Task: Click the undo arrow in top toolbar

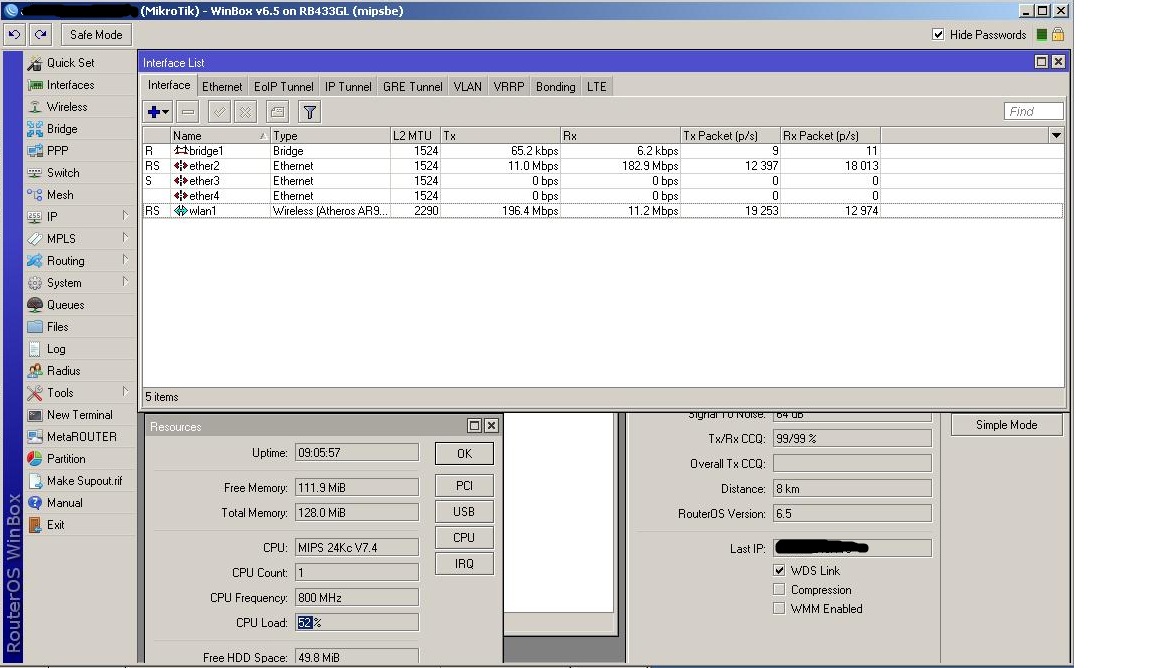Action: (14, 34)
